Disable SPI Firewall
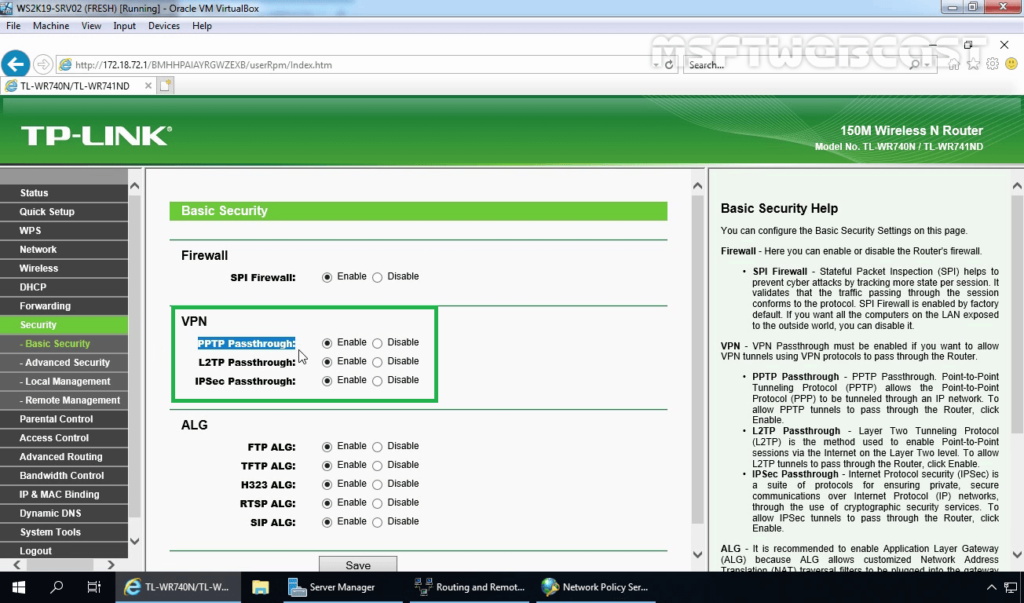Image resolution: width=1024 pixels, height=603 pixels. [377, 277]
